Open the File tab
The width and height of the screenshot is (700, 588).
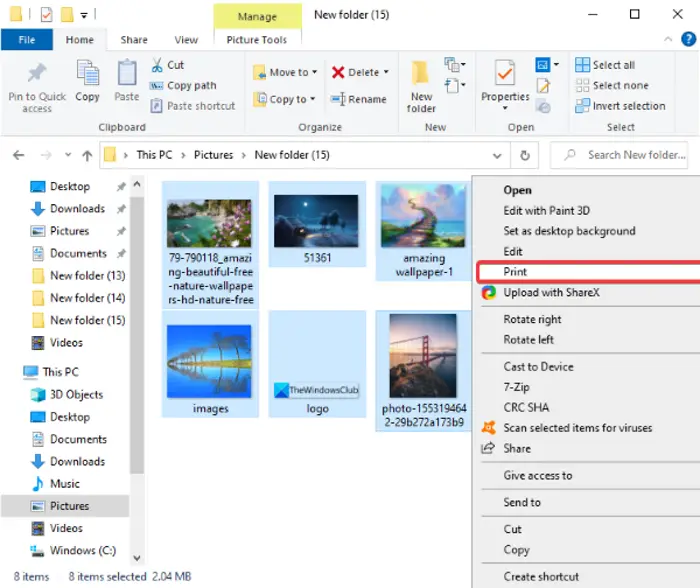pos(27,40)
